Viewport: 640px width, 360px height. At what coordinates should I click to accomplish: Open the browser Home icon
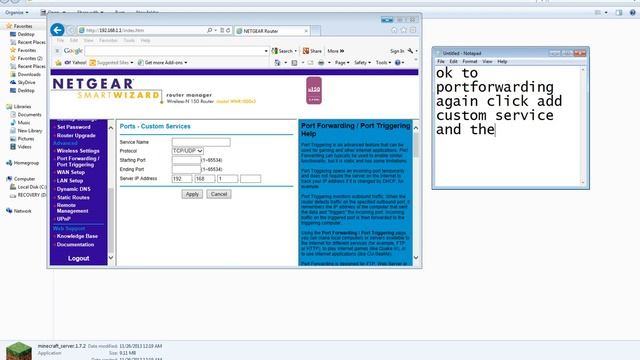point(394,30)
